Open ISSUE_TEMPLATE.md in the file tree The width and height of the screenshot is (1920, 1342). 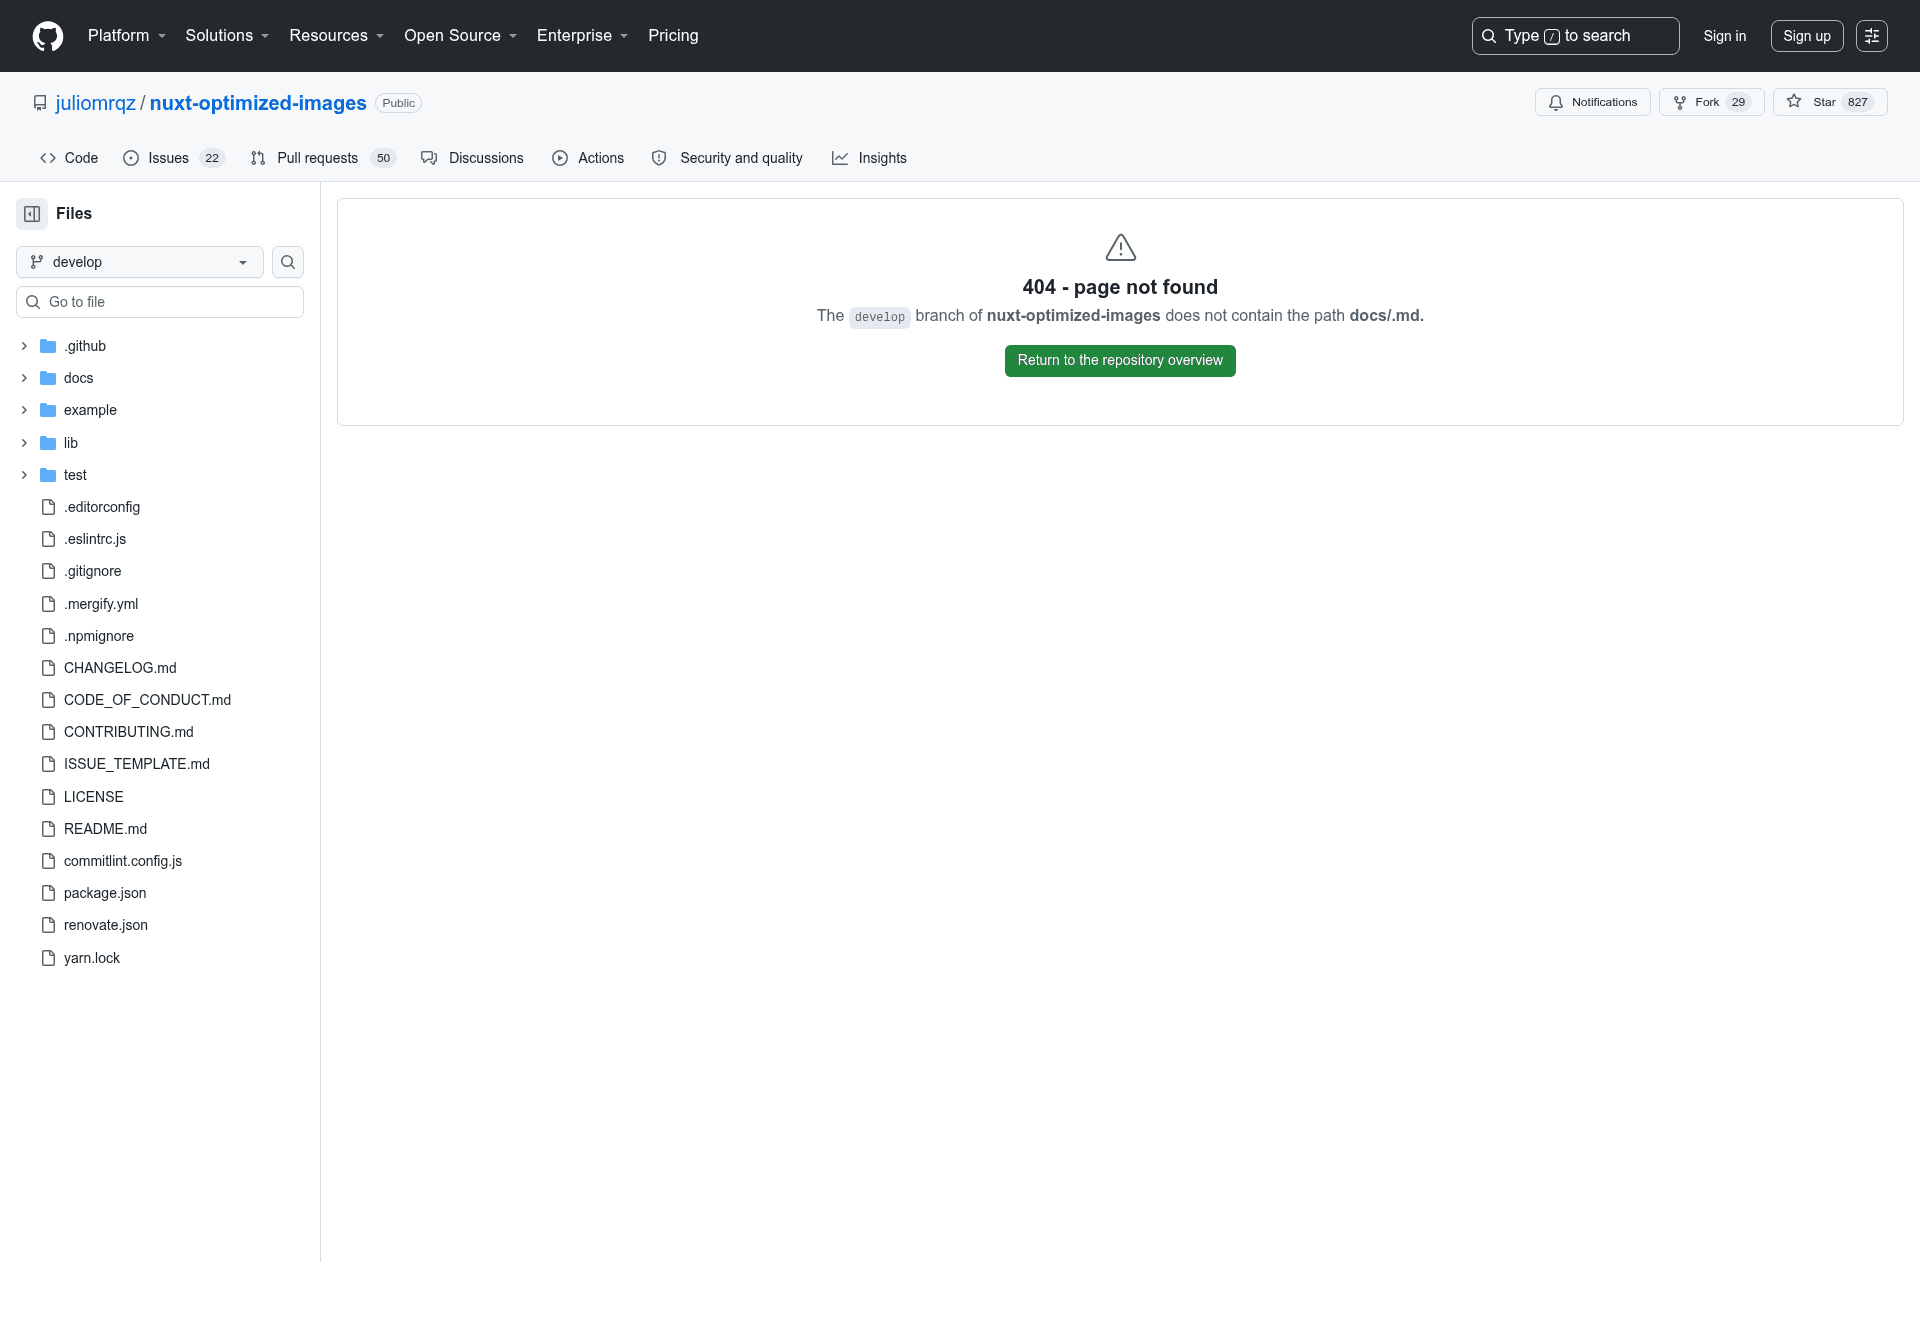point(160,764)
